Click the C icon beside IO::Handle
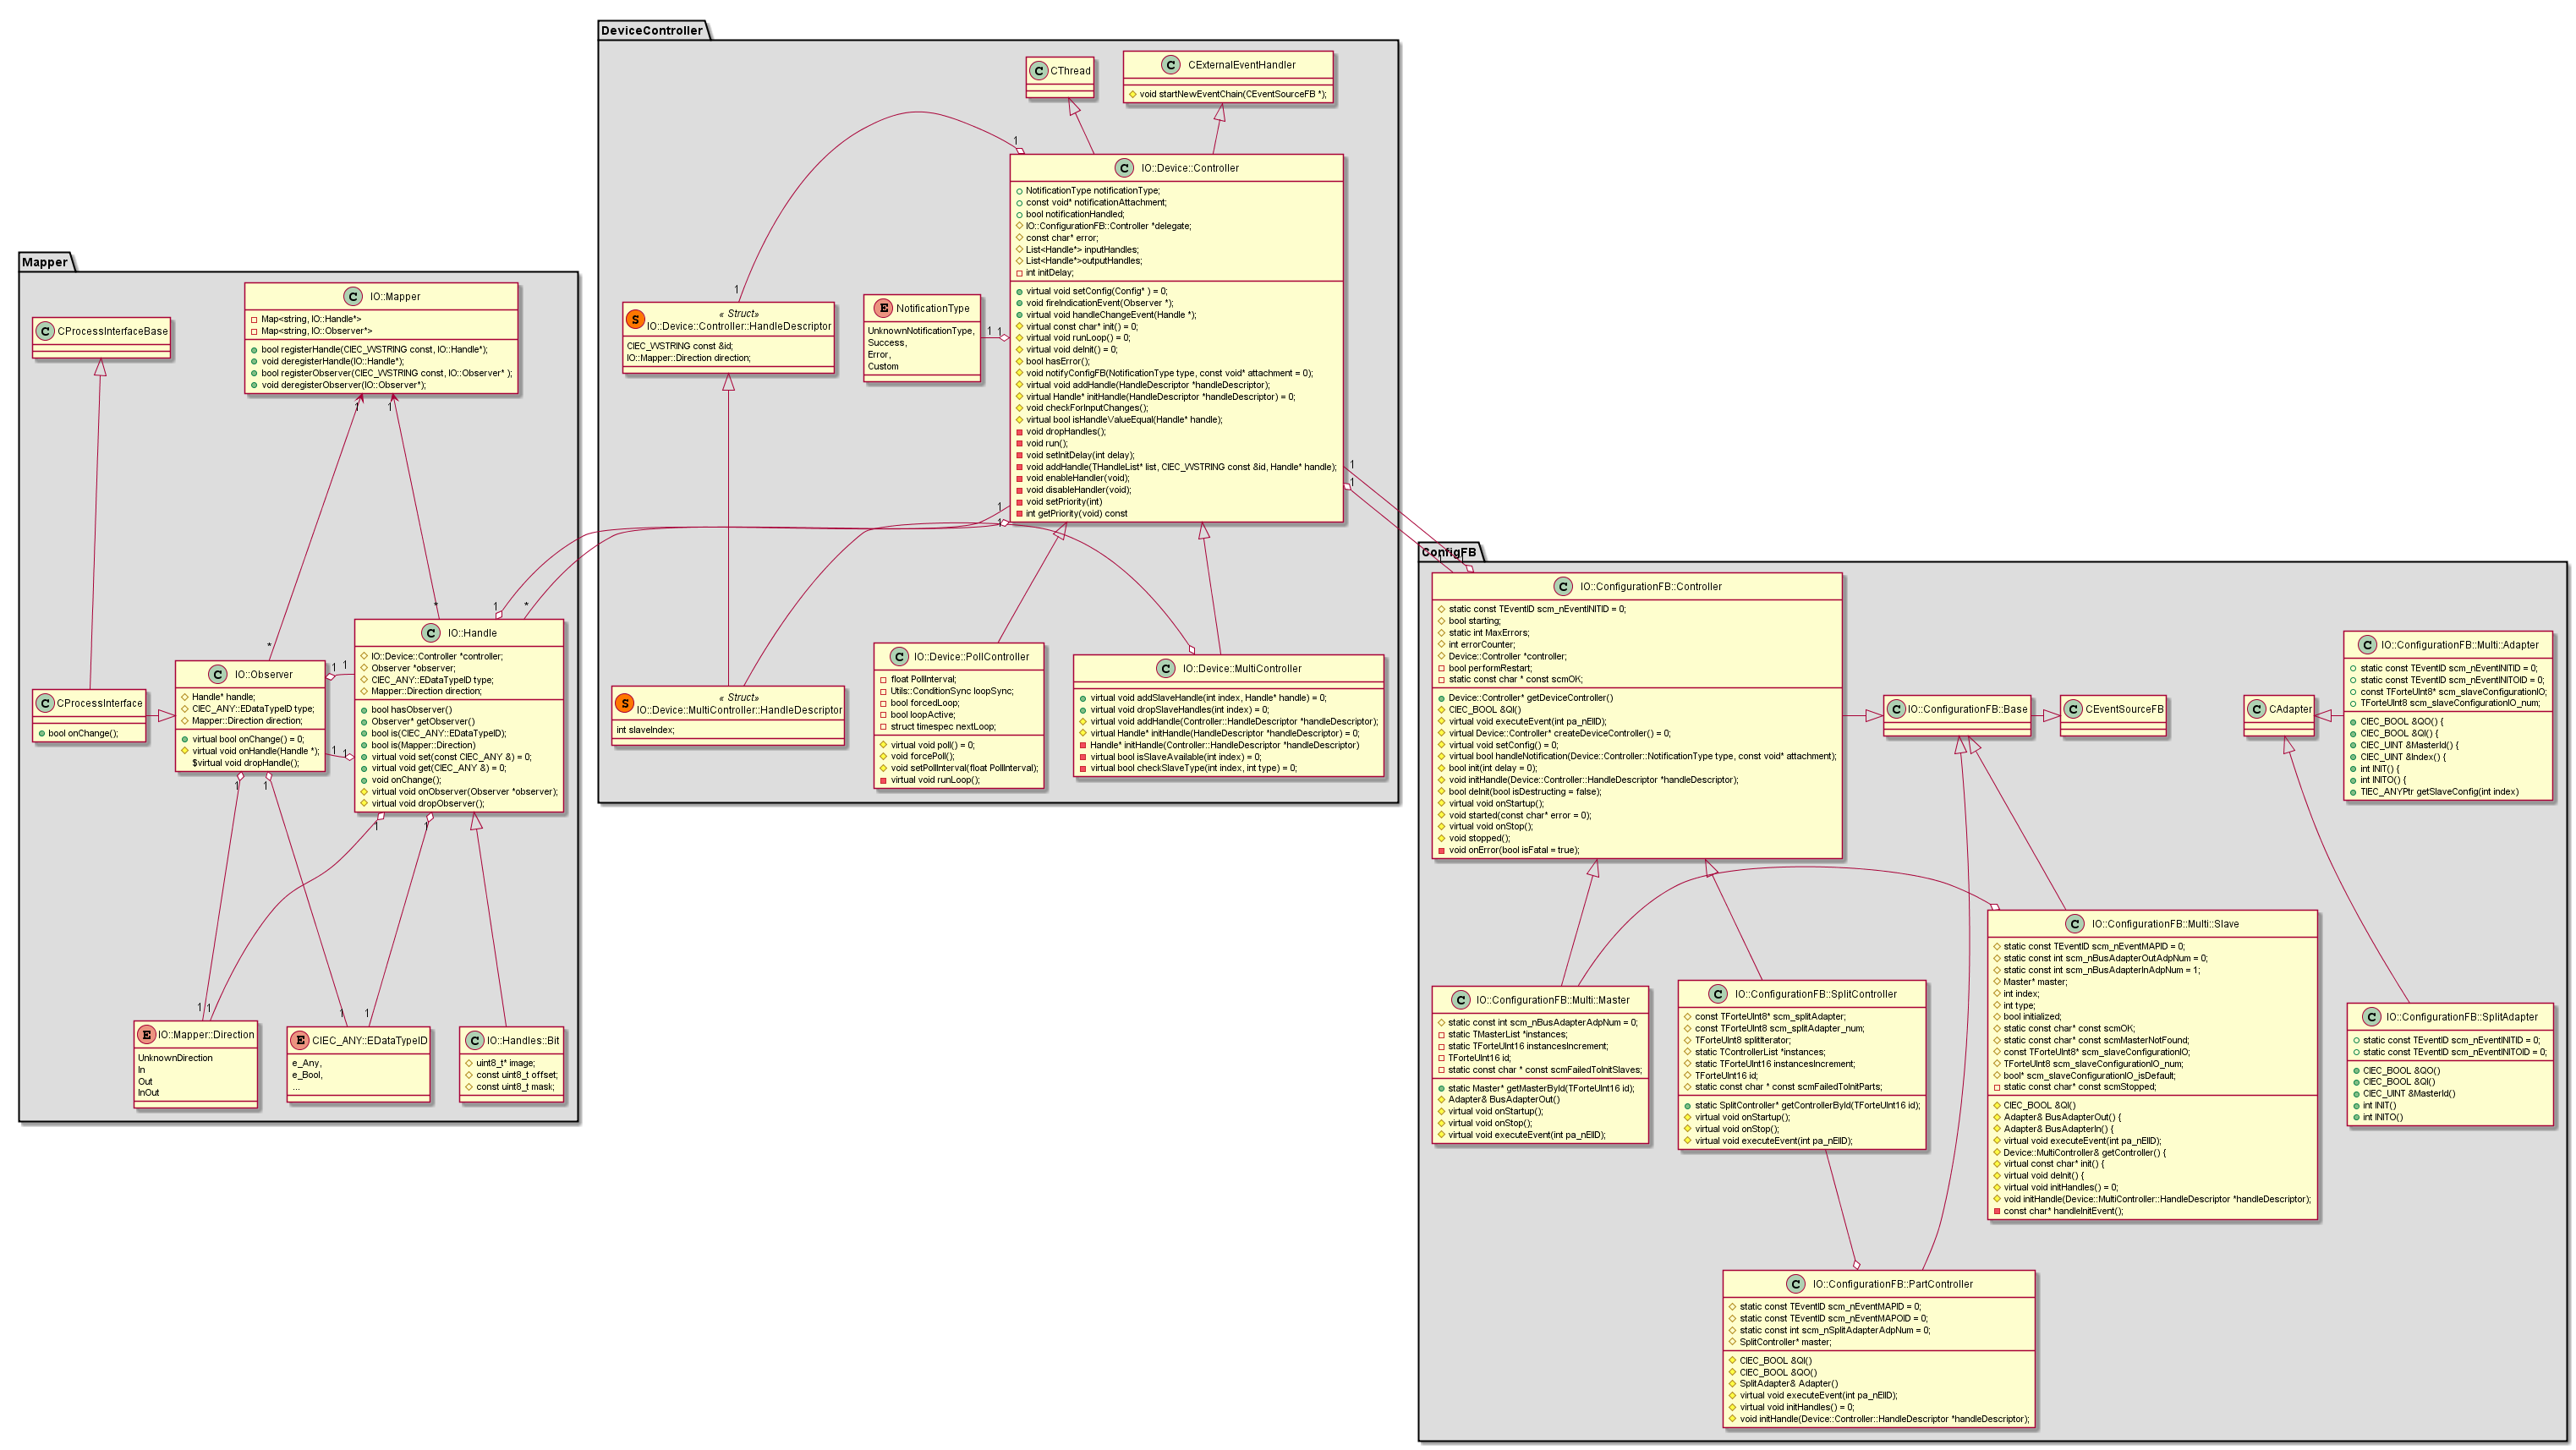This screenshot has height=1450, width=2576. point(430,632)
